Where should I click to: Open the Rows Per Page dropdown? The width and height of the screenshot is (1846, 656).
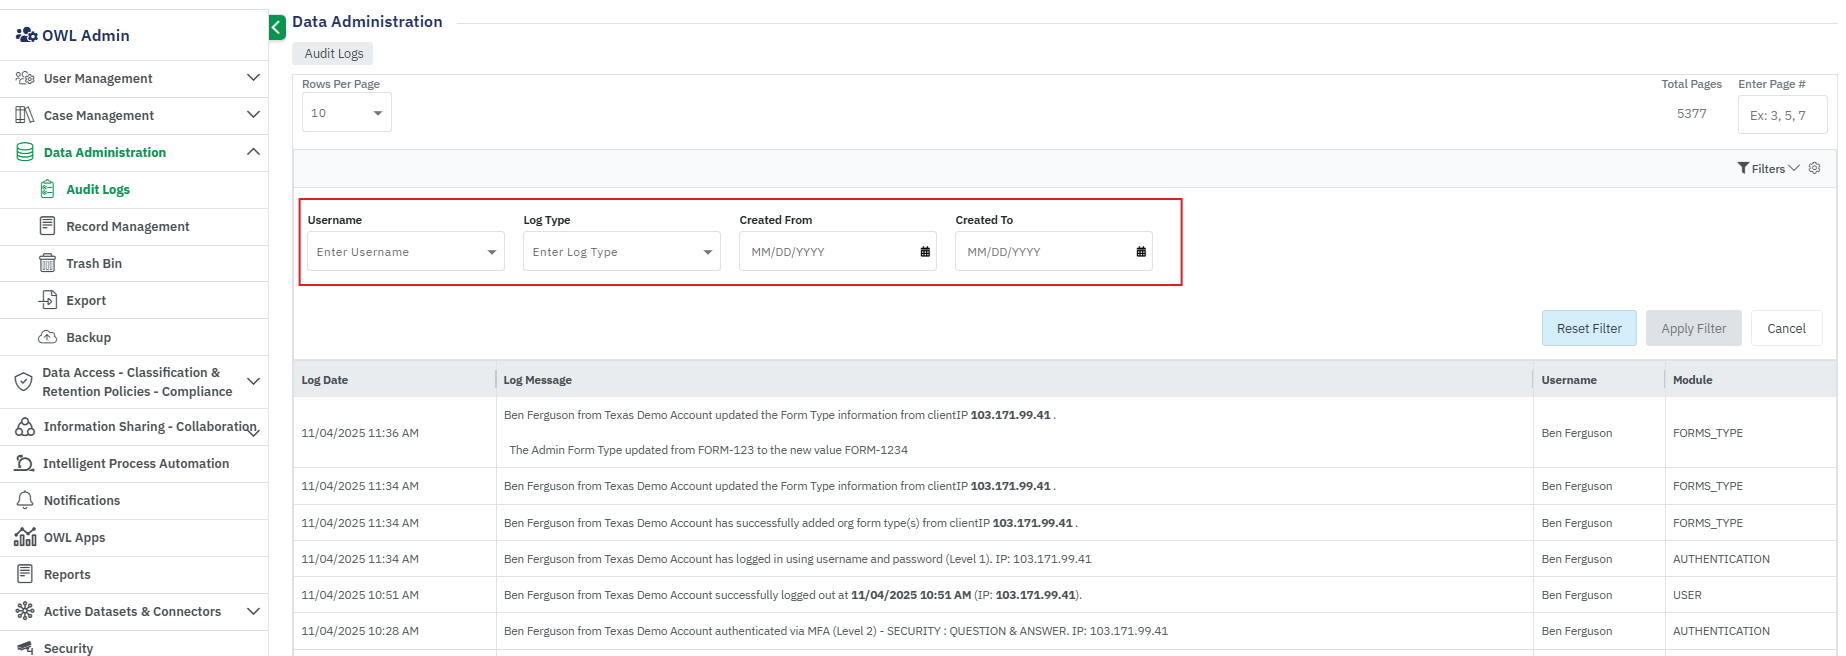coord(346,113)
